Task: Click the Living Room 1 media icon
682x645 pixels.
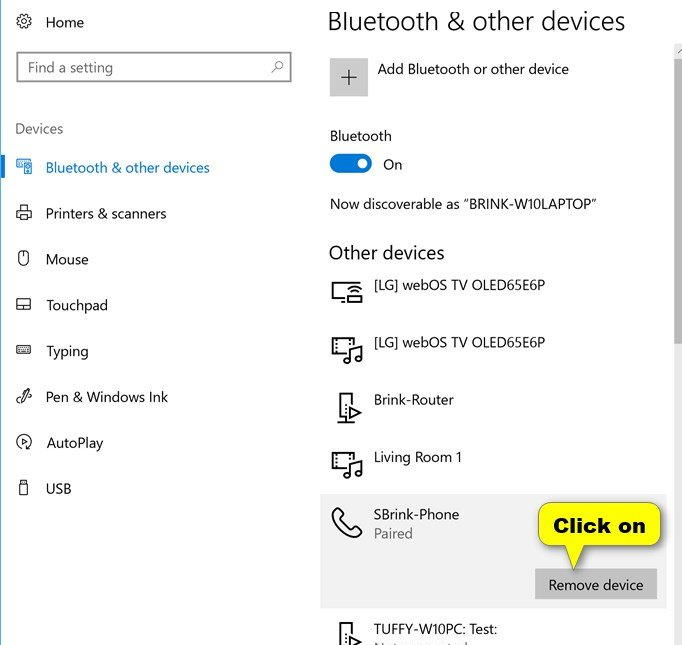Action: tap(347, 465)
